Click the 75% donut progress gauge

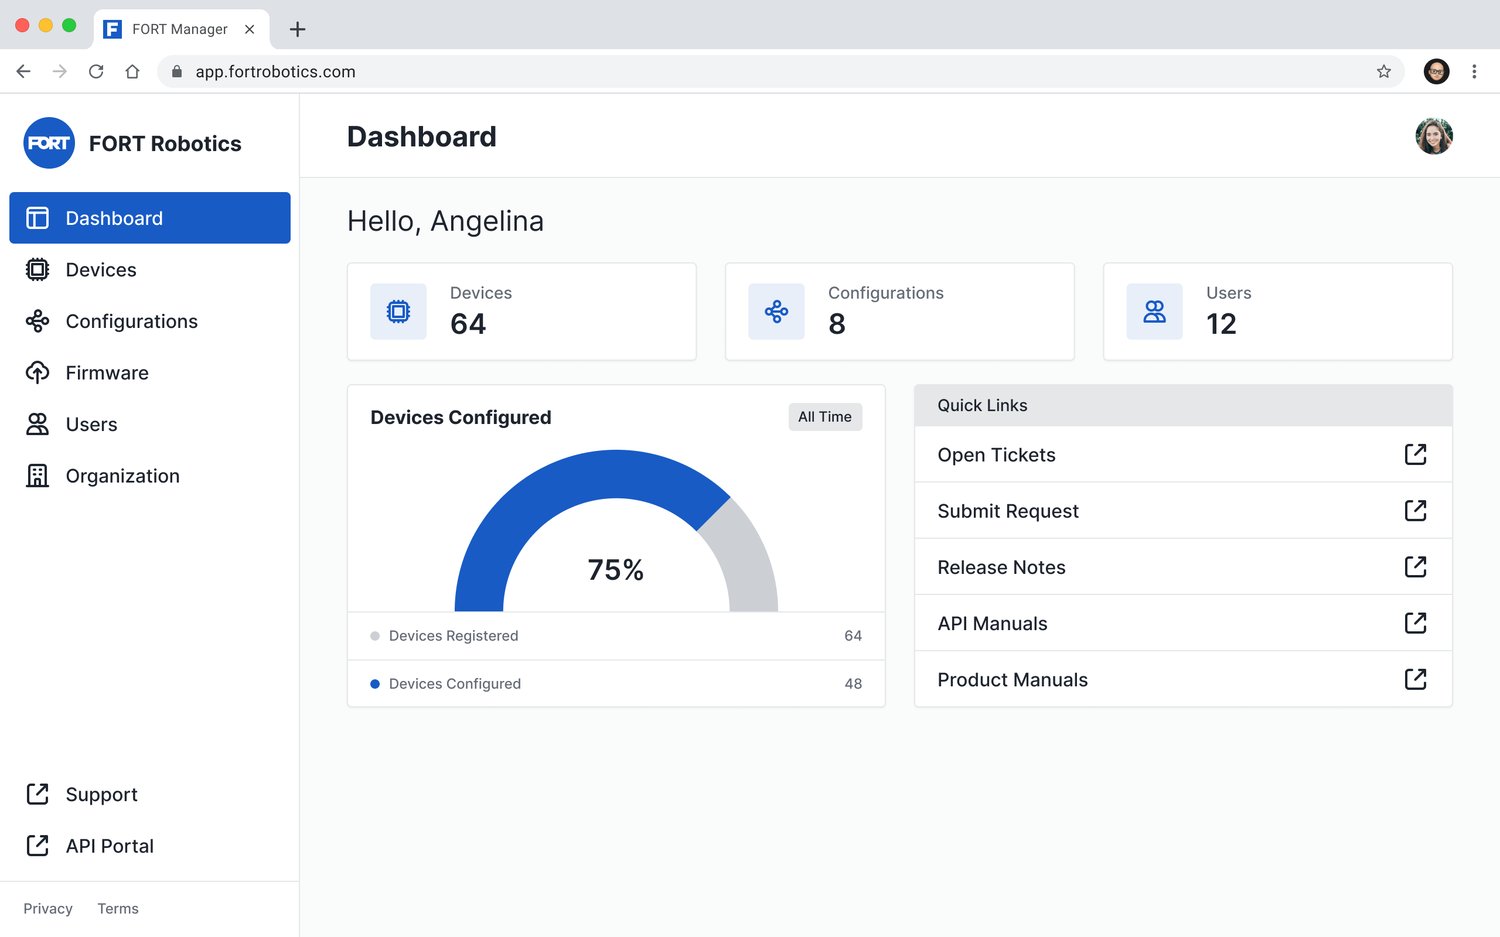(x=615, y=569)
